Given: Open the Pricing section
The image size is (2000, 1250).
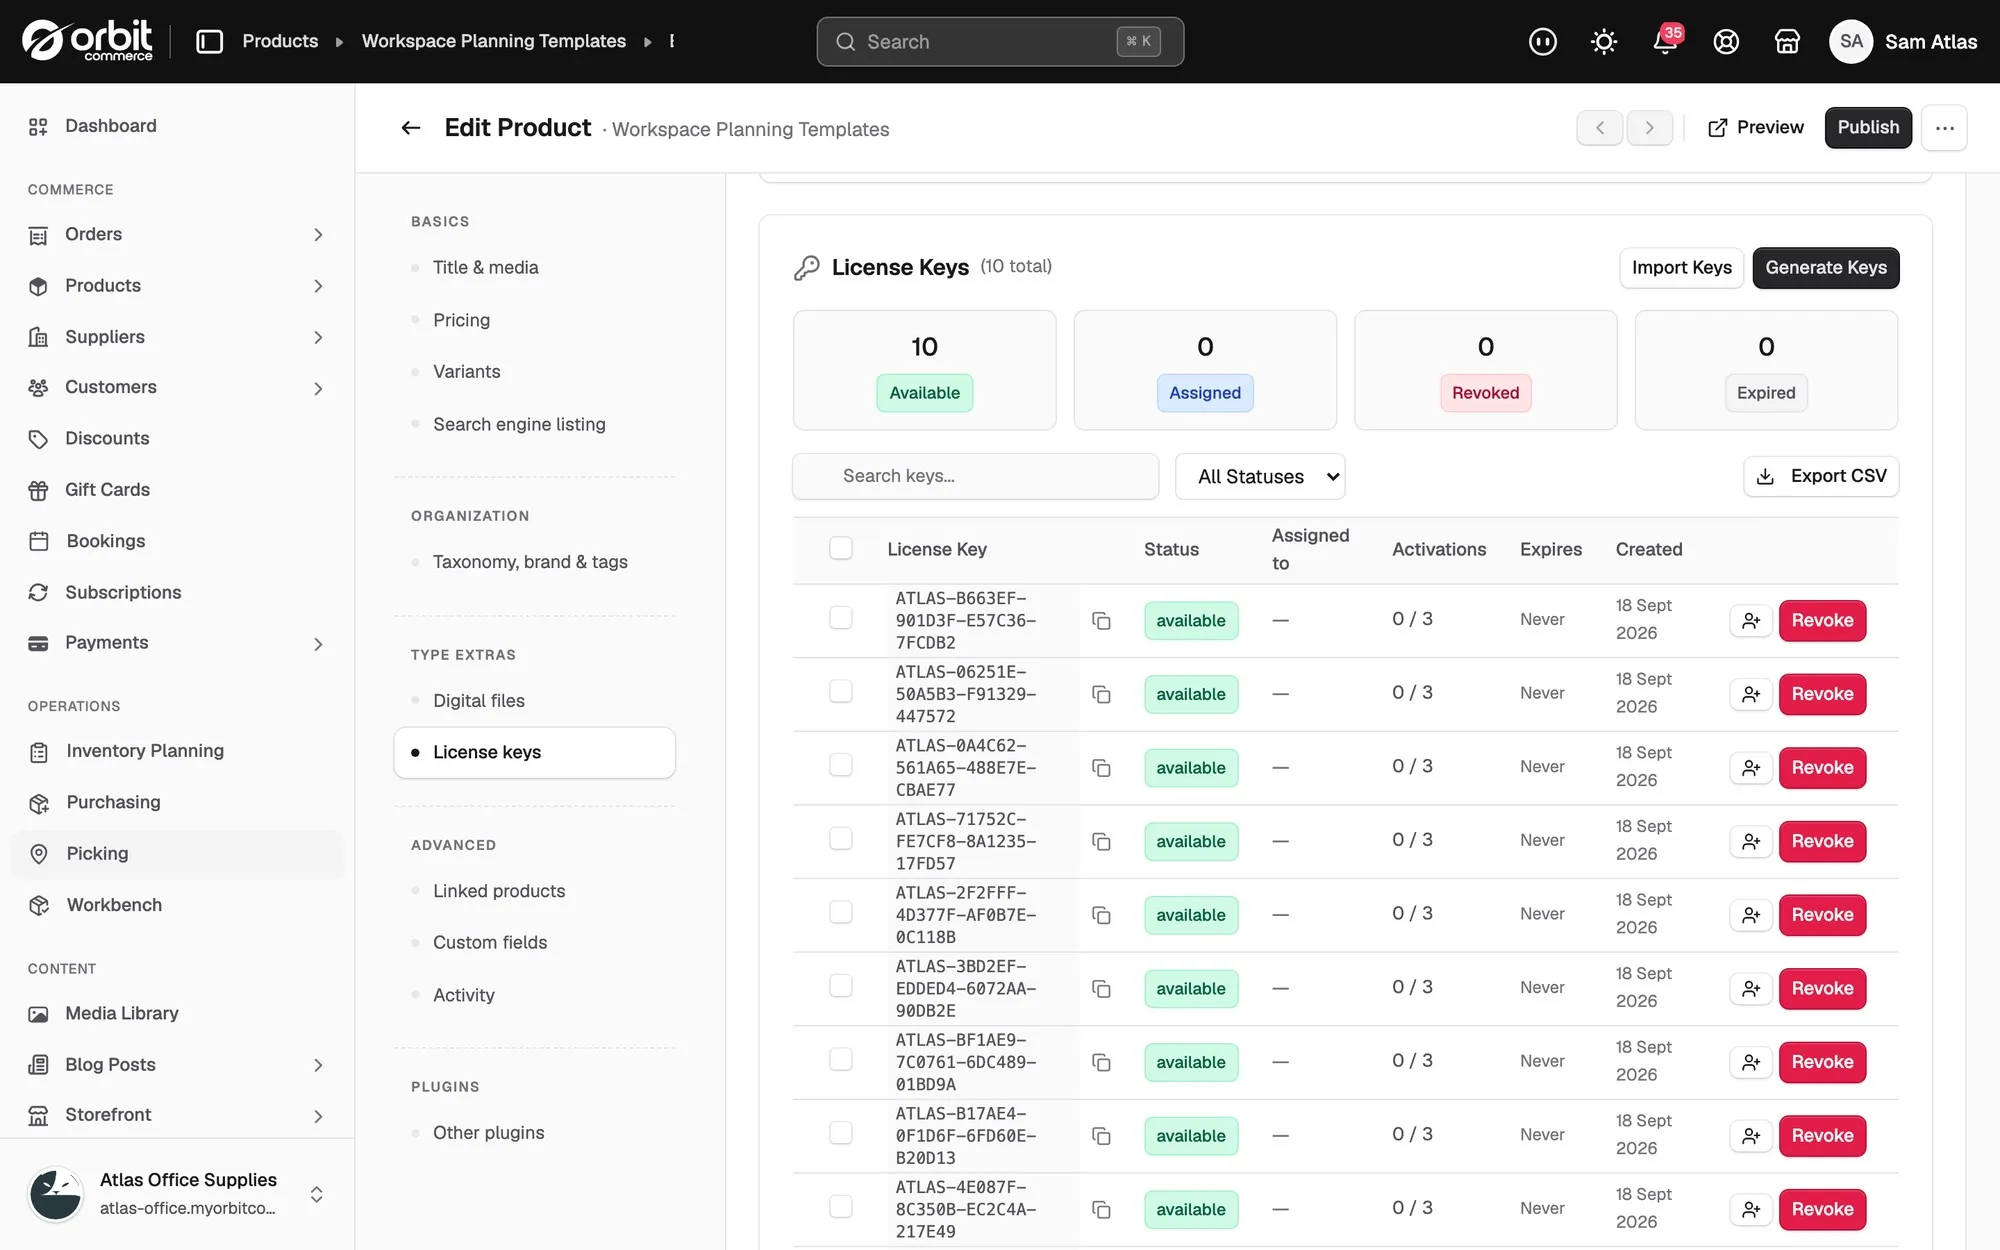Looking at the screenshot, I should [x=461, y=320].
